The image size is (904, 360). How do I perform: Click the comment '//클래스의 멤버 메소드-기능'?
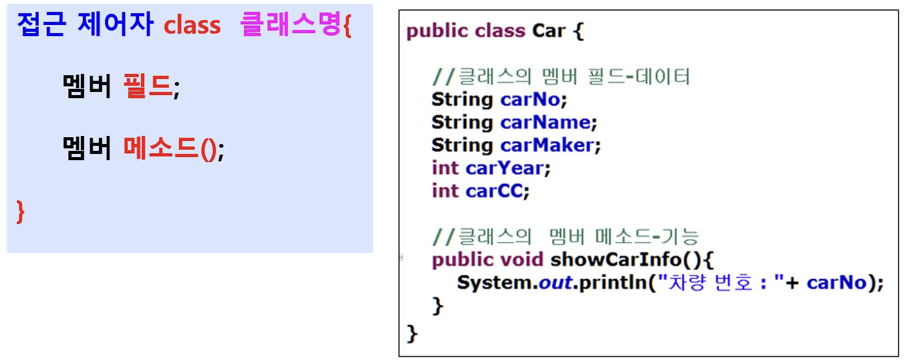click(x=566, y=236)
